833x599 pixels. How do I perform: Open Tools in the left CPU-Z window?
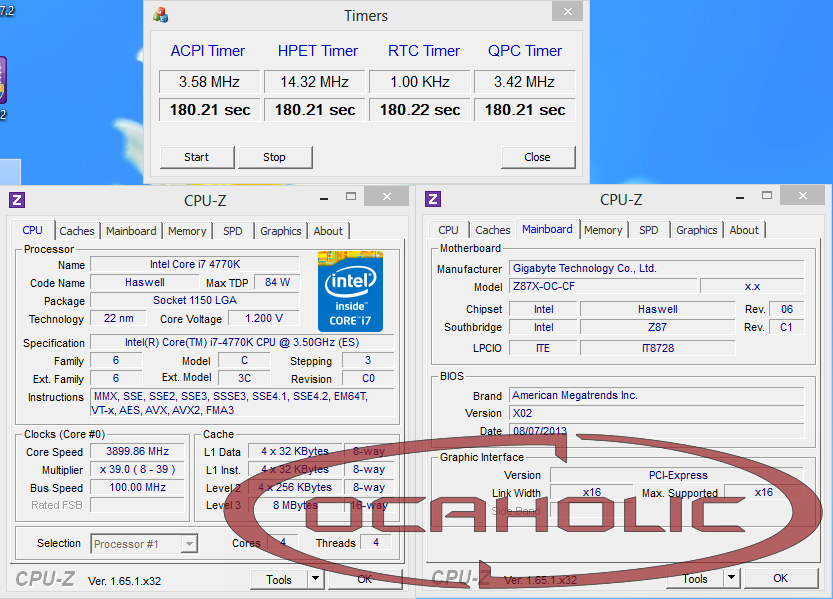(279, 579)
